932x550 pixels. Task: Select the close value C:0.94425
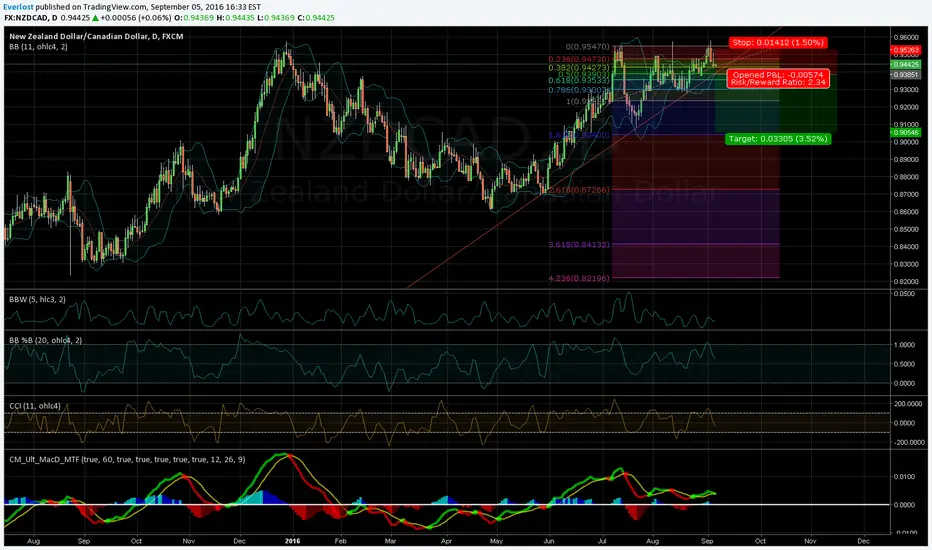(316, 18)
